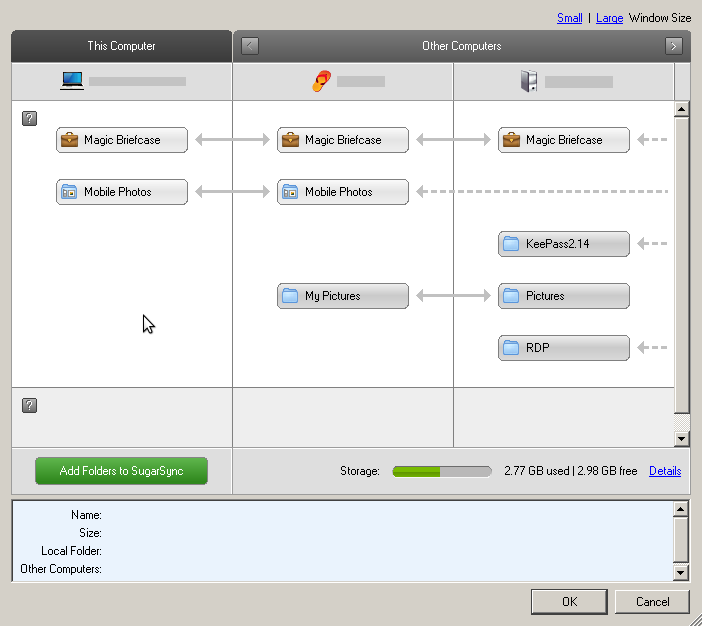Click the dashed arrow beside KeePass2.14
The image size is (702, 626).
pyautogui.click(x=652, y=244)
